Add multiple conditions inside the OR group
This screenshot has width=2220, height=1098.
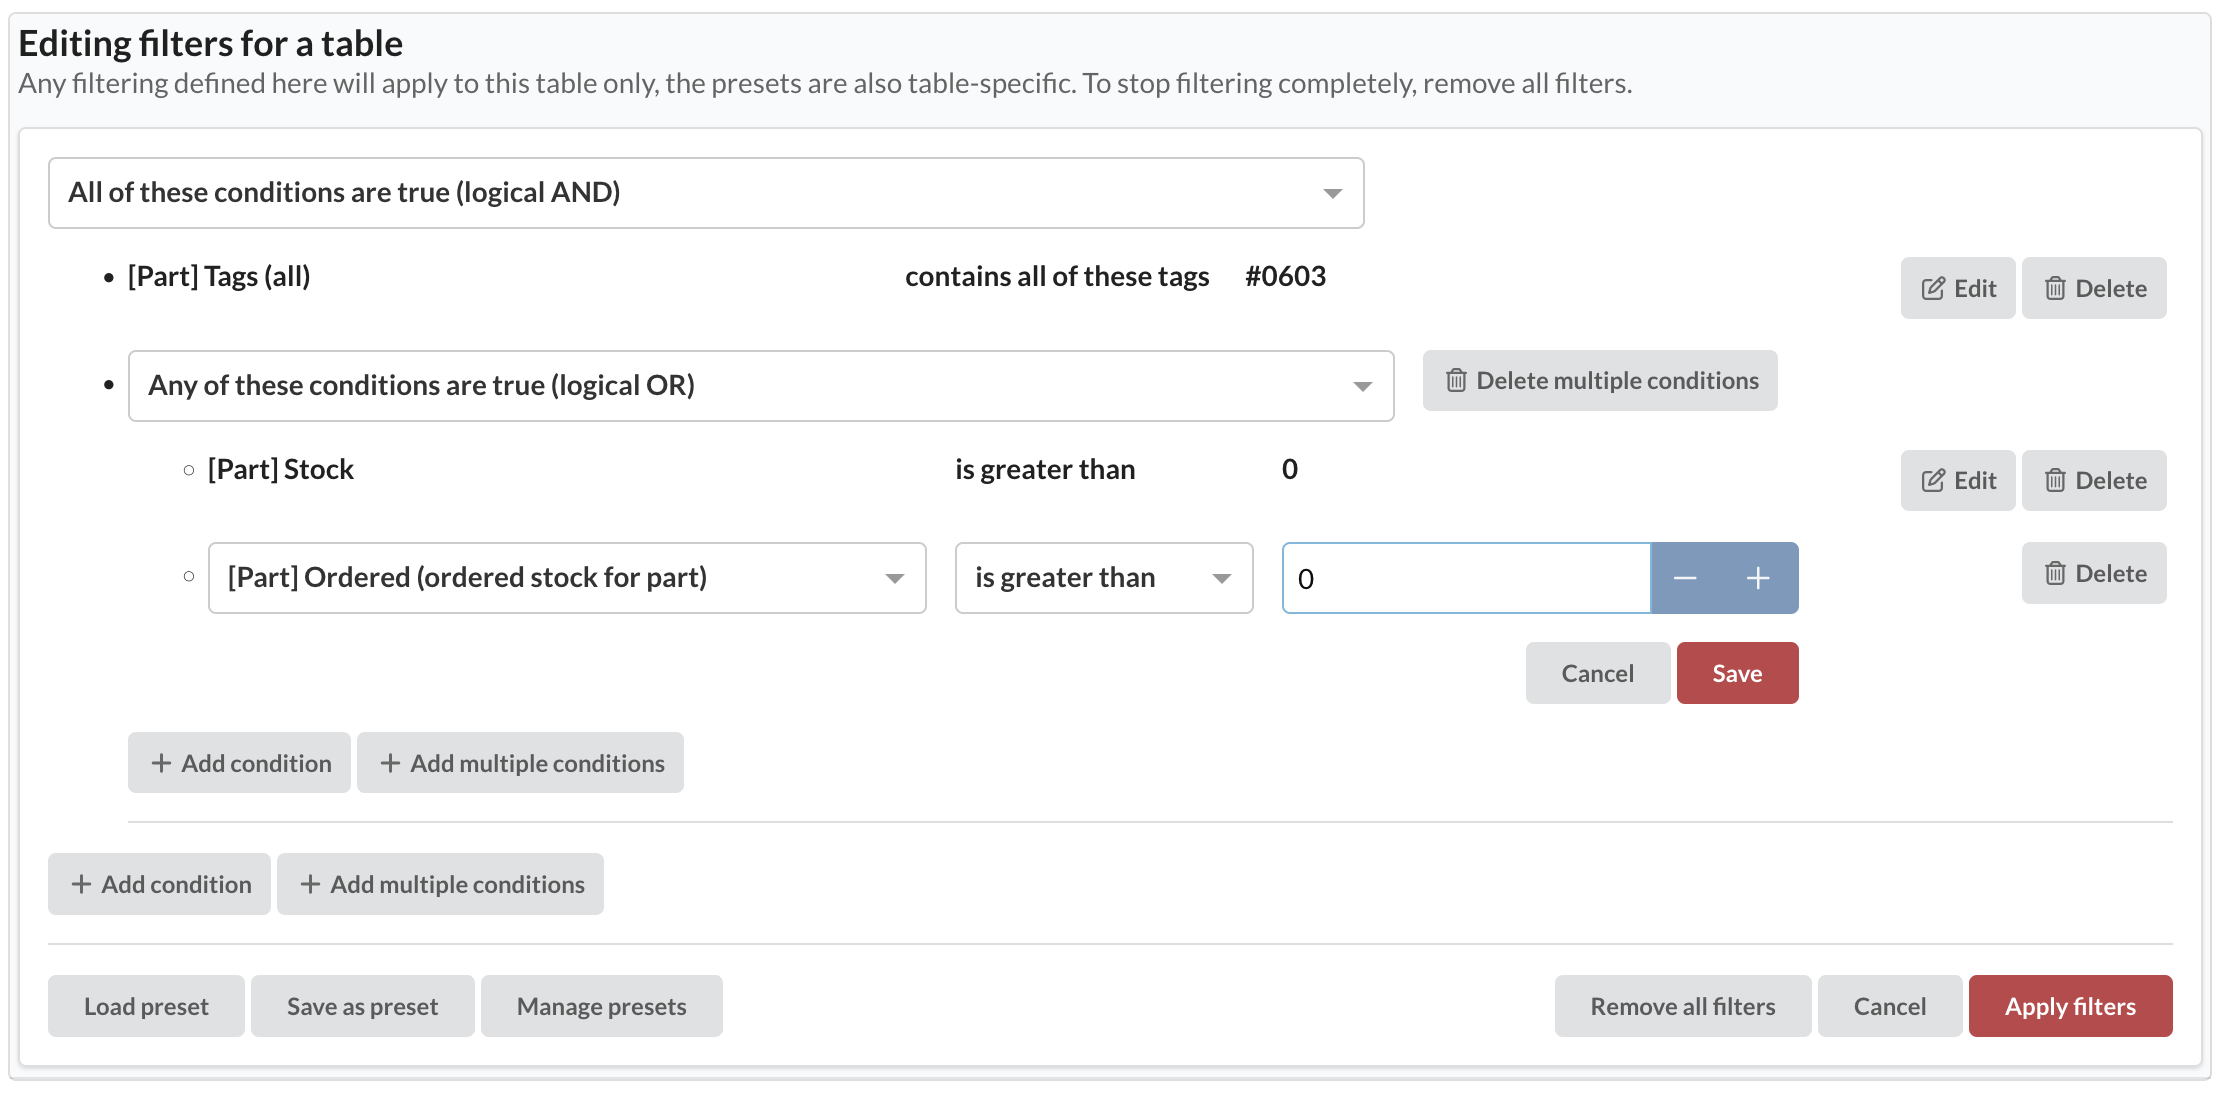coord(520,763)
